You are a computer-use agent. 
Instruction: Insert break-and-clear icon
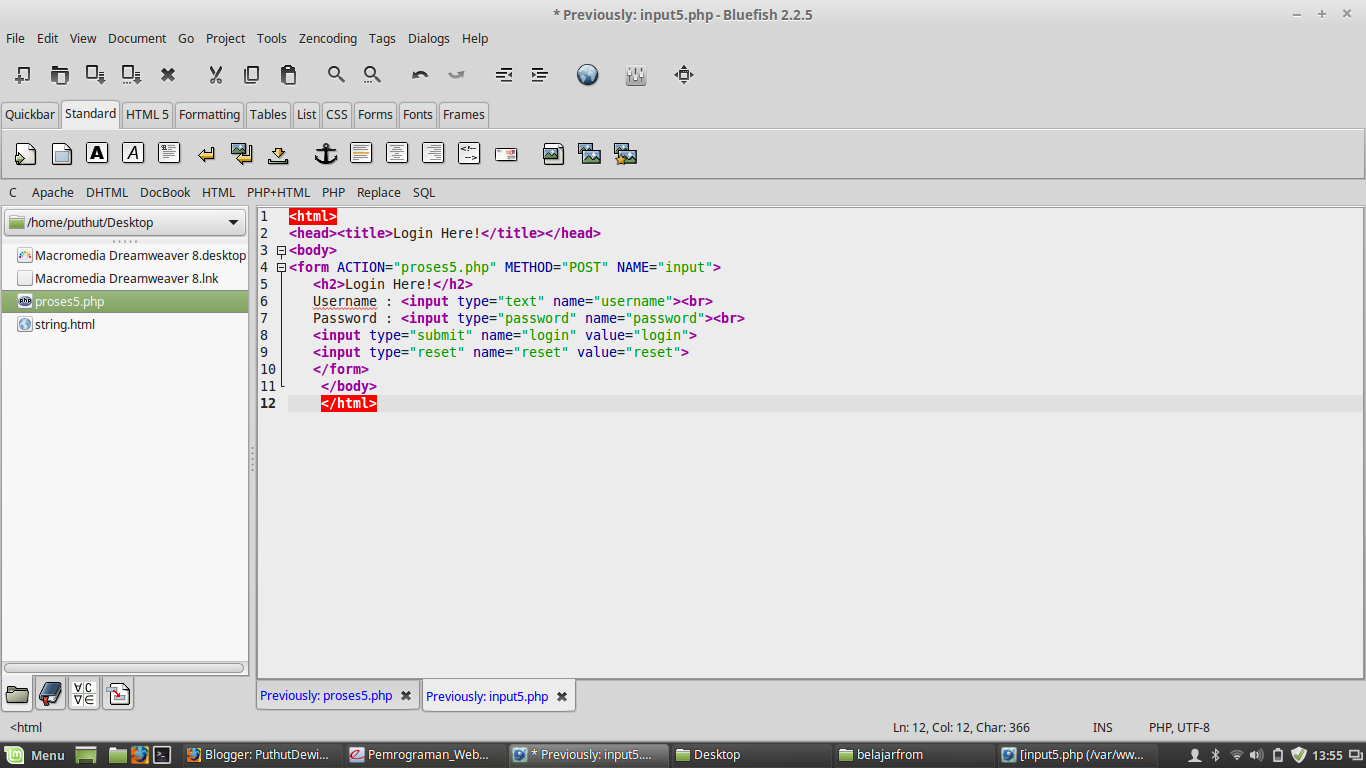click(x=242, y=154)
